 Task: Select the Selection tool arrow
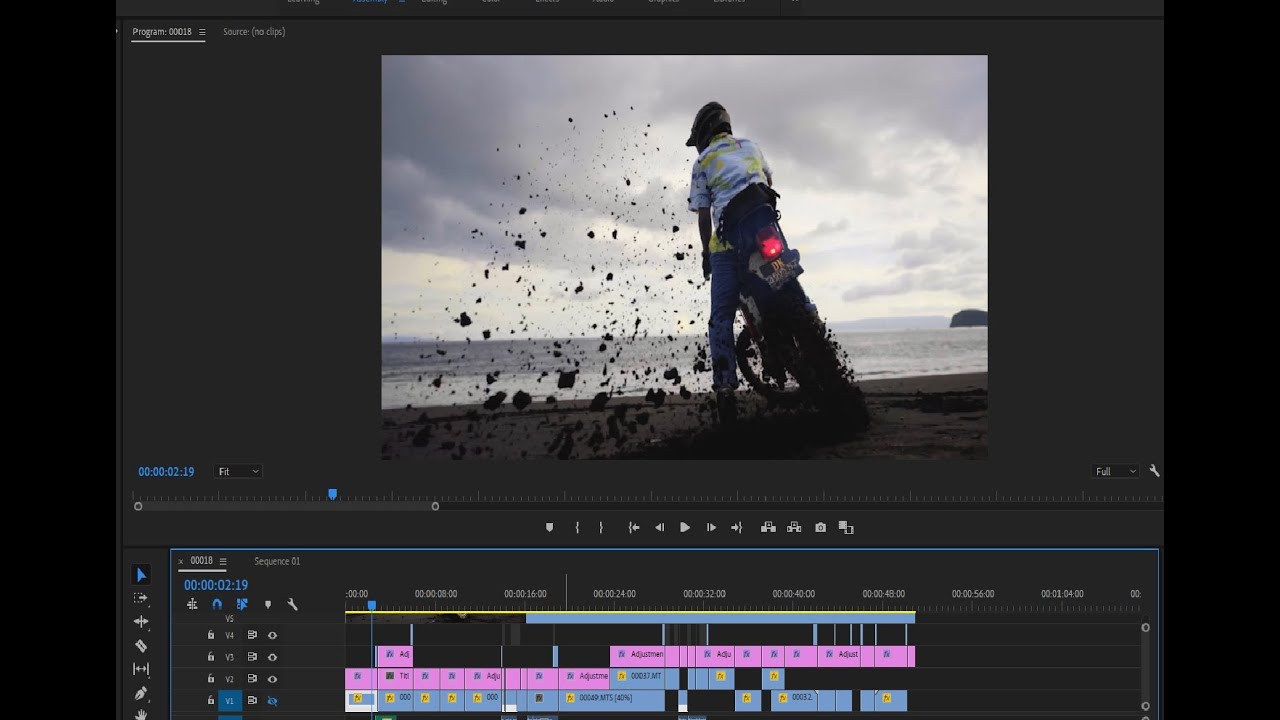click(141, 575)
